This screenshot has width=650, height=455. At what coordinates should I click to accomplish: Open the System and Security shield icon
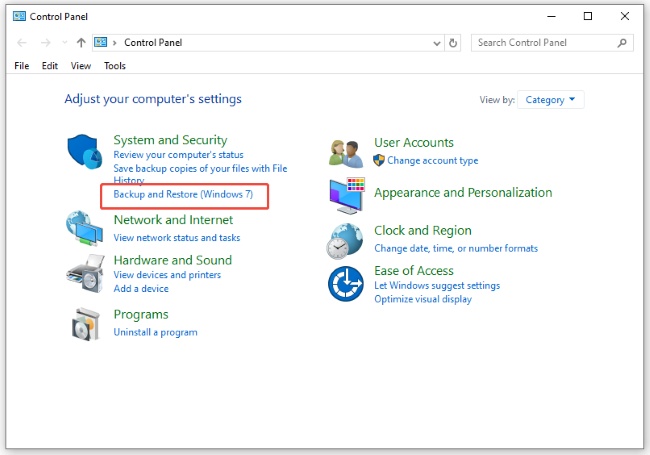[x=85, y=151]
